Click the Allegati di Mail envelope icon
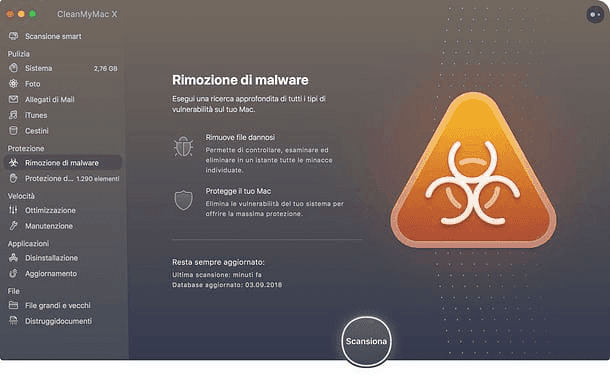Screen dimensions: 610x385 14,99
